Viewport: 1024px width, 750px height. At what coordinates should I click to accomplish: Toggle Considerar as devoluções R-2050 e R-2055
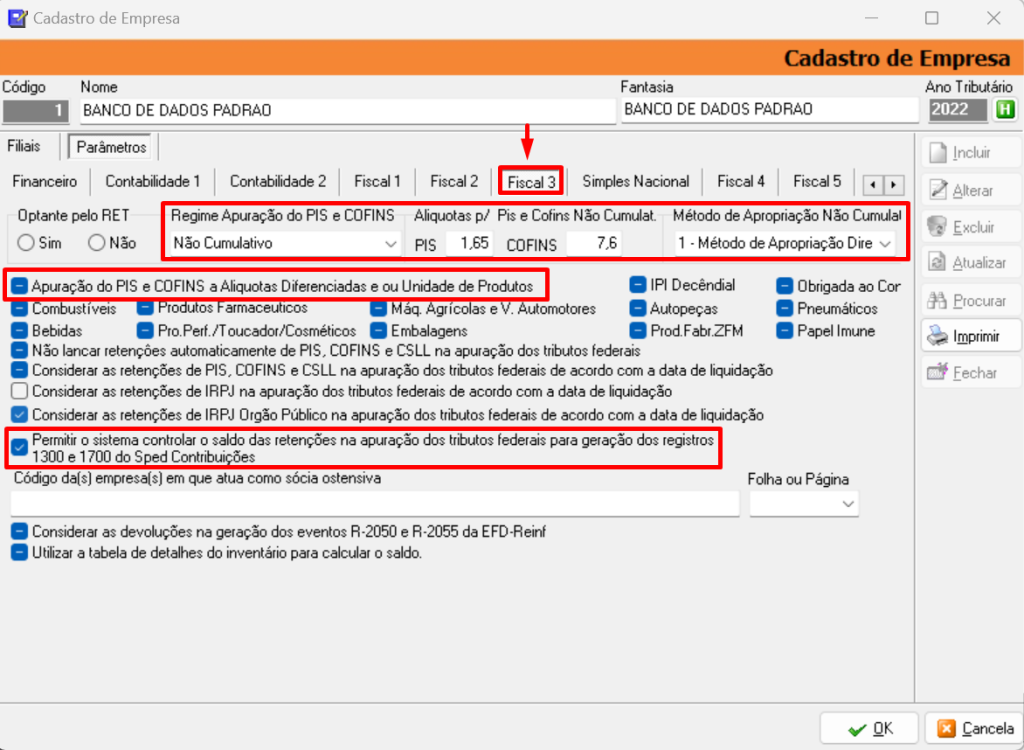(20, 532)
